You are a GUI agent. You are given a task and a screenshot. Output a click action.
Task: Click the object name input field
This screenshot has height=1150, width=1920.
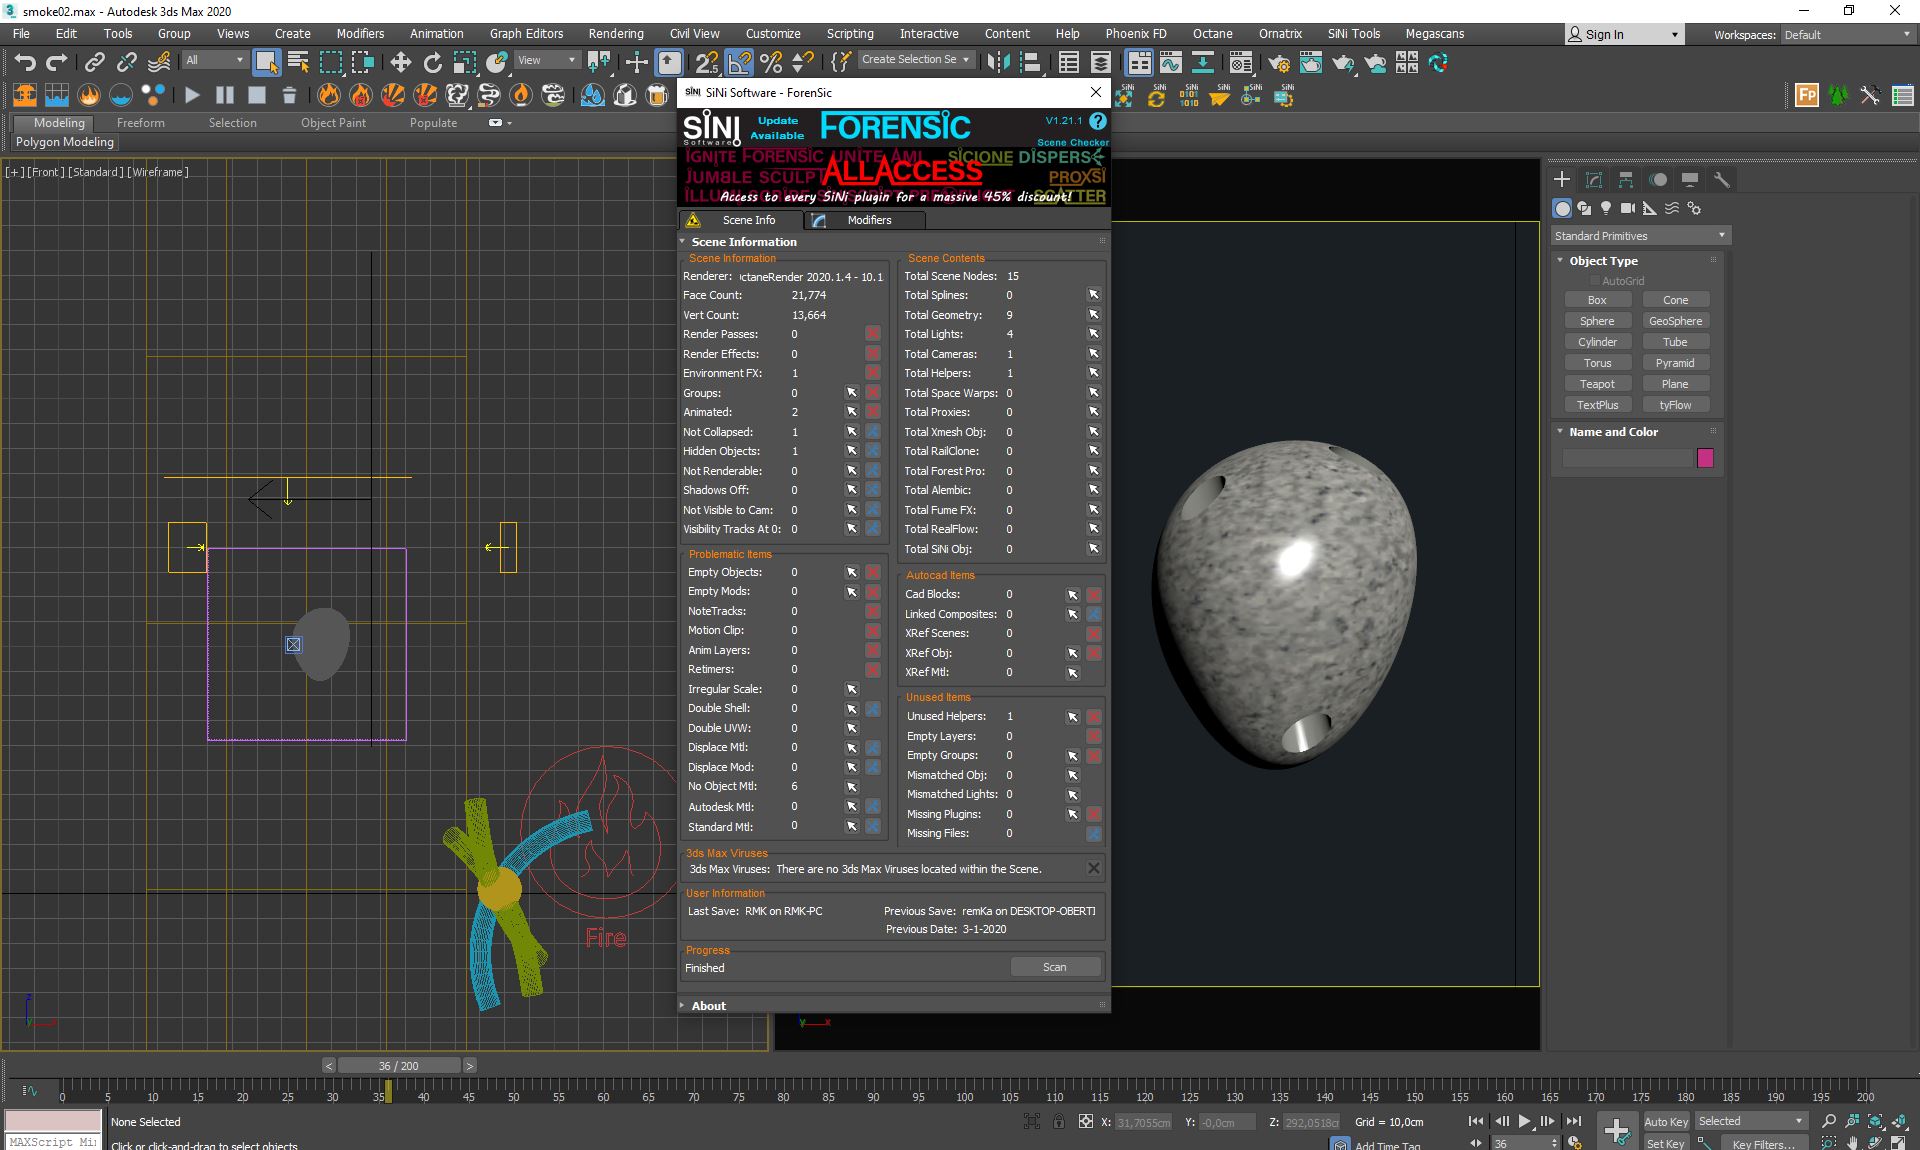(1627, 458)
